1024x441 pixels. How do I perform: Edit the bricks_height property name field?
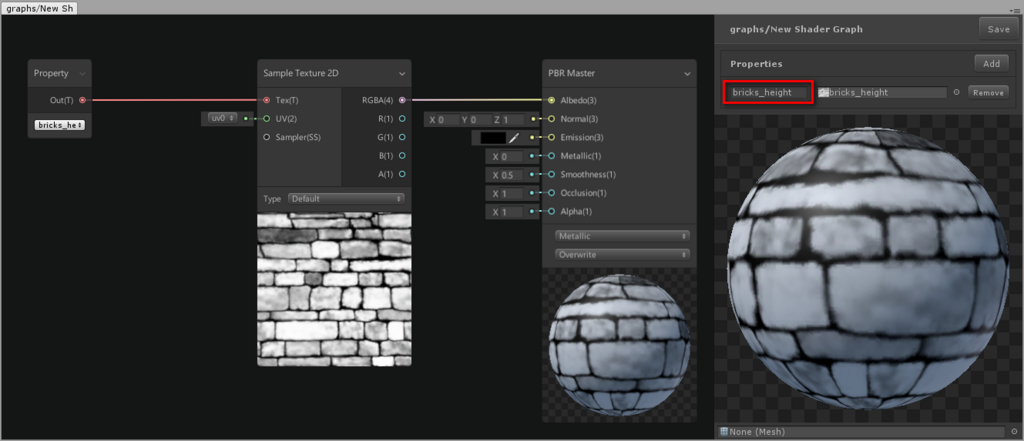pos(768,92)
